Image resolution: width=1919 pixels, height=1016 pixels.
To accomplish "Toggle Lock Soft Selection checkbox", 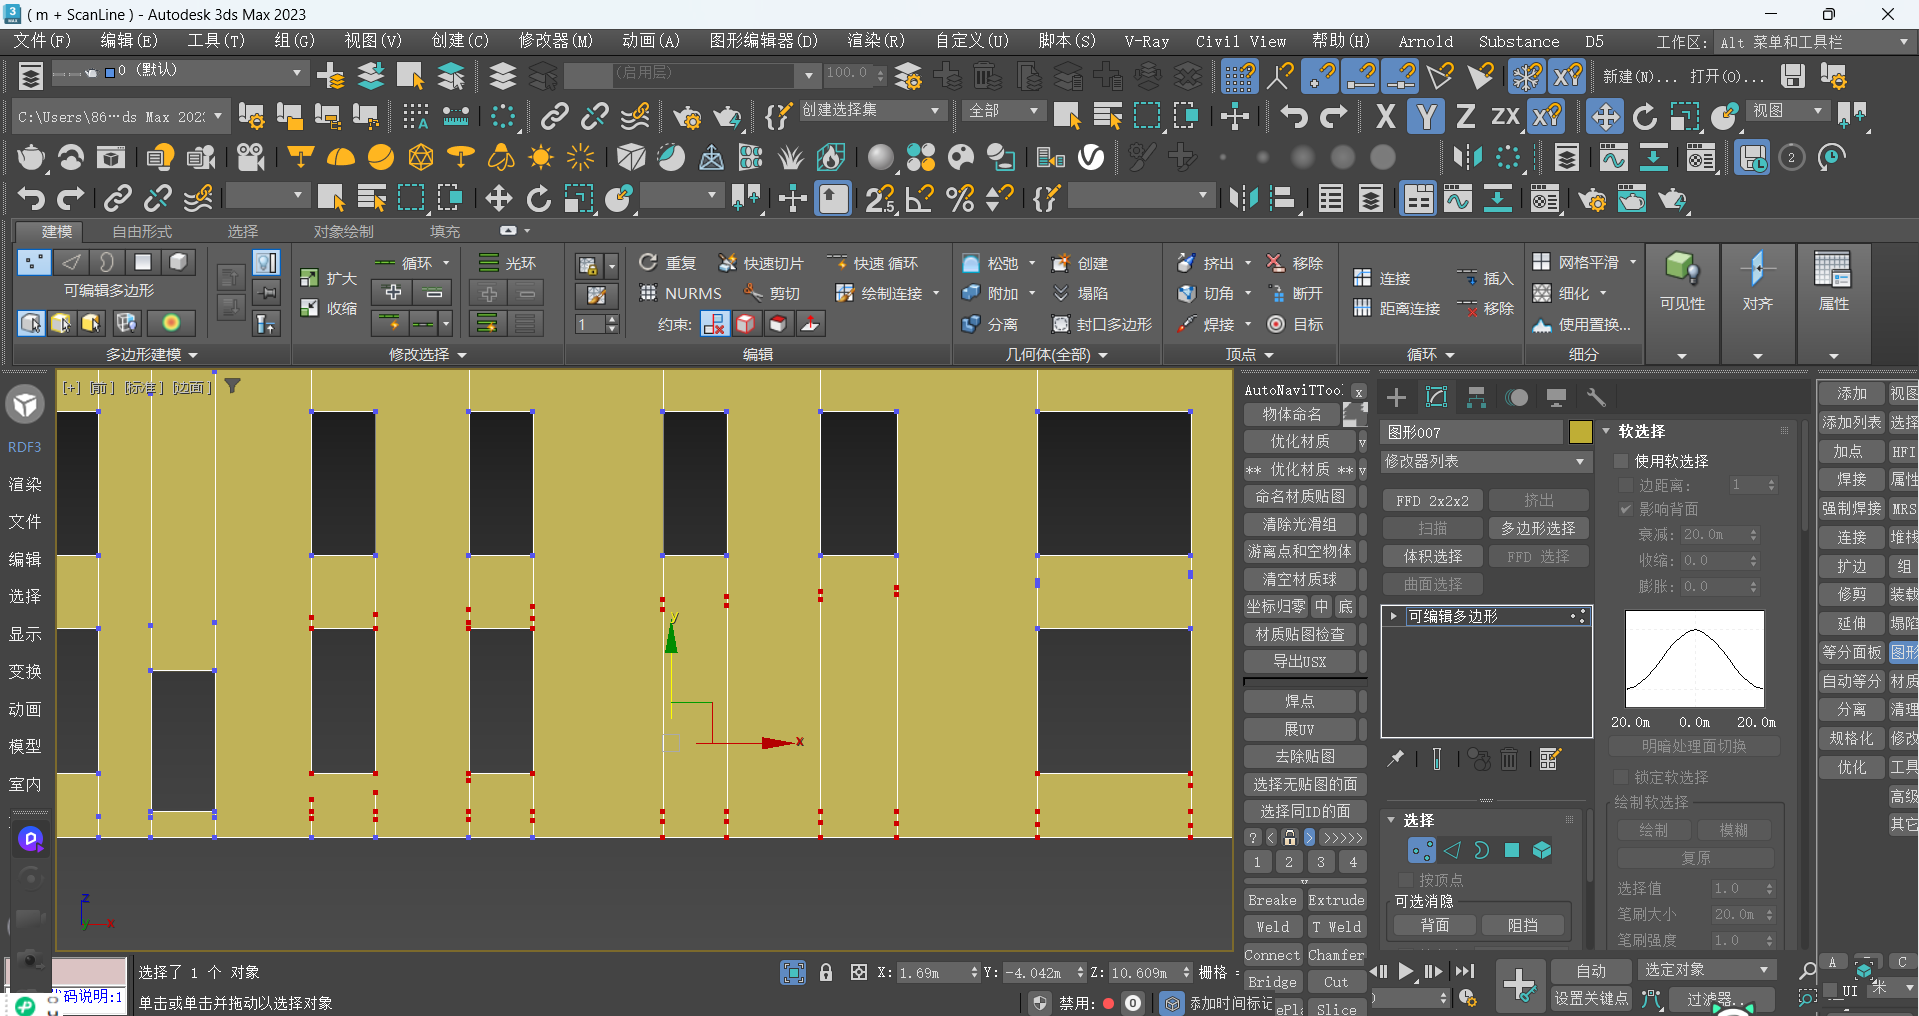I will coord(1622,777).
